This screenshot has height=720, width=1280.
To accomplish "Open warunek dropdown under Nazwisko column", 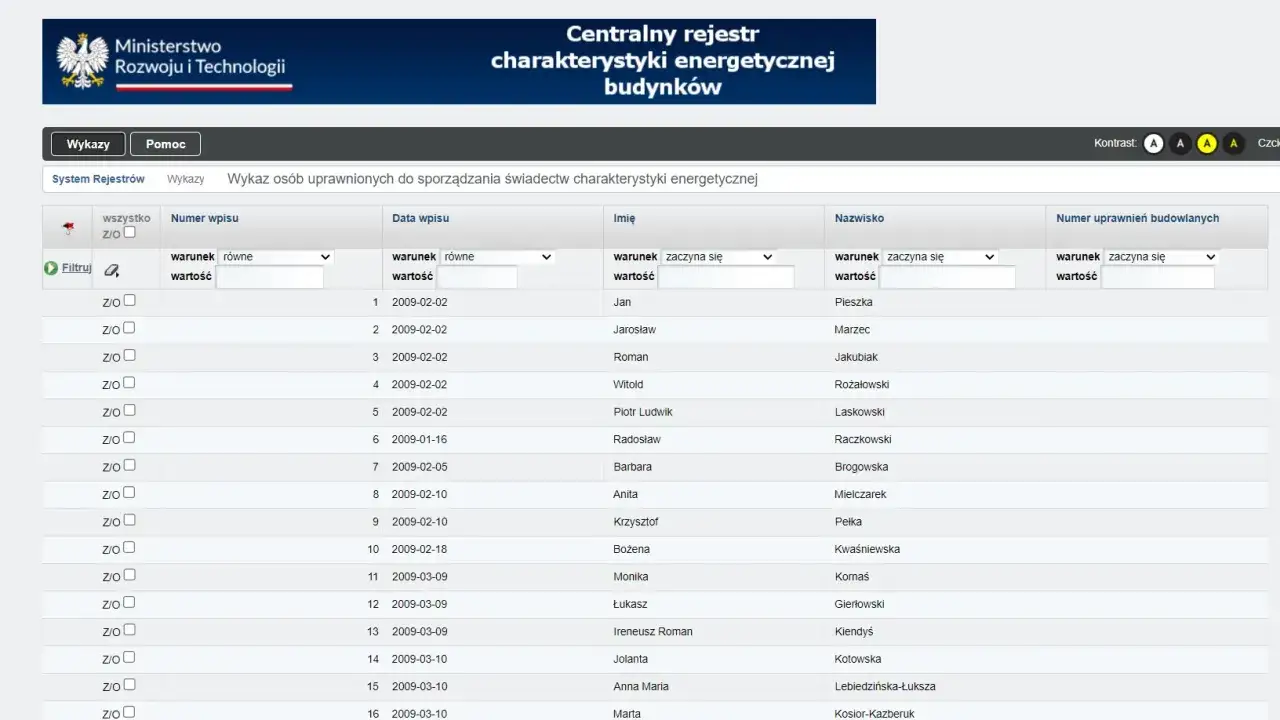I will (x=940, y=257).
